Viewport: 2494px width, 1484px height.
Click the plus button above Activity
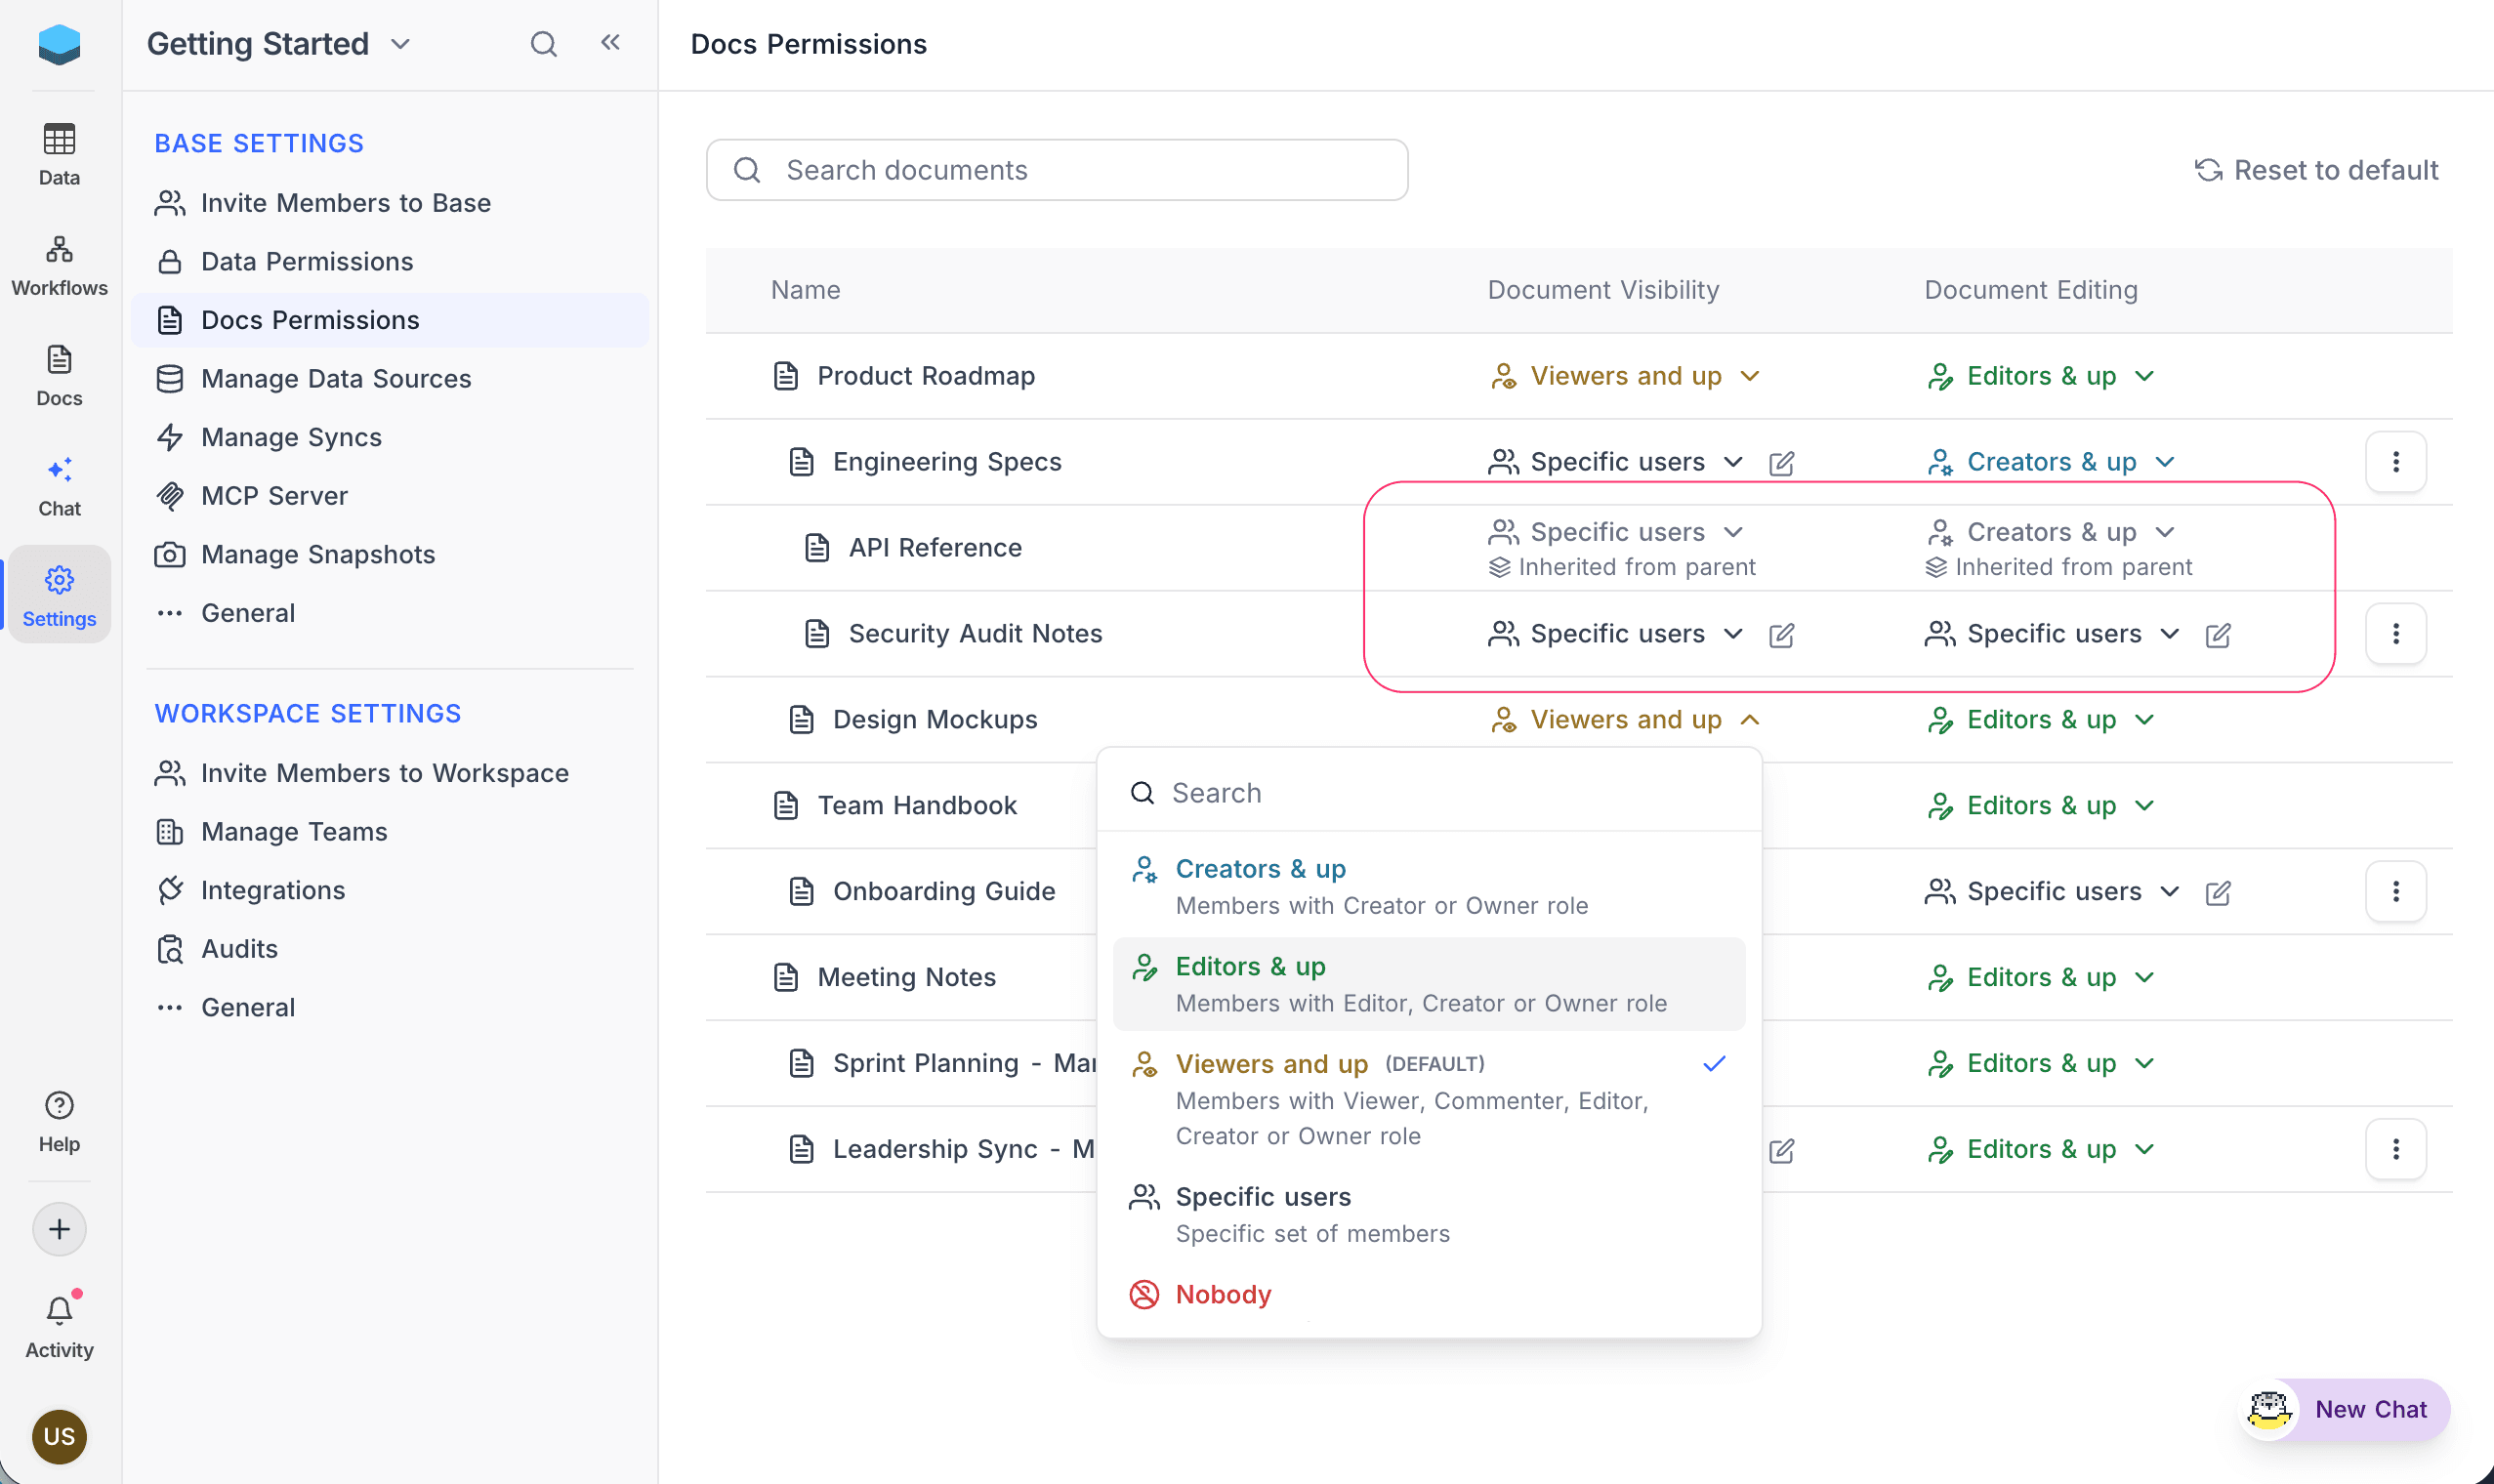click(x=59, y=1228)
